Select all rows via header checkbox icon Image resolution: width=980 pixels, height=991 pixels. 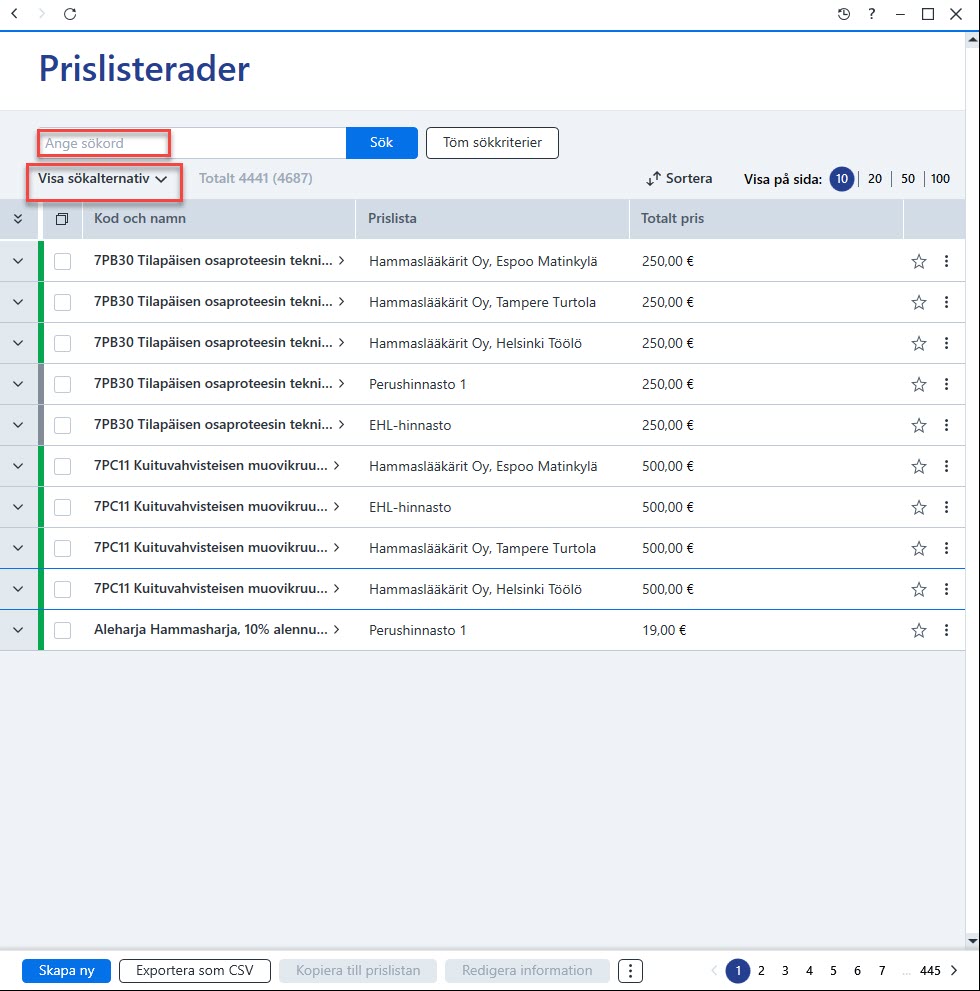tap(62, 219)
